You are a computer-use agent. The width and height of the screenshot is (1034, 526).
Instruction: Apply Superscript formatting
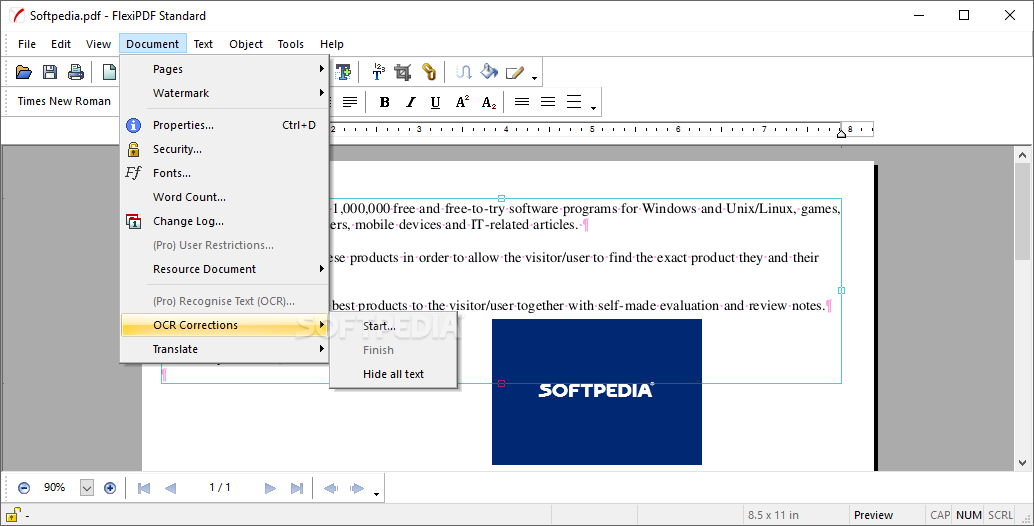462,102
